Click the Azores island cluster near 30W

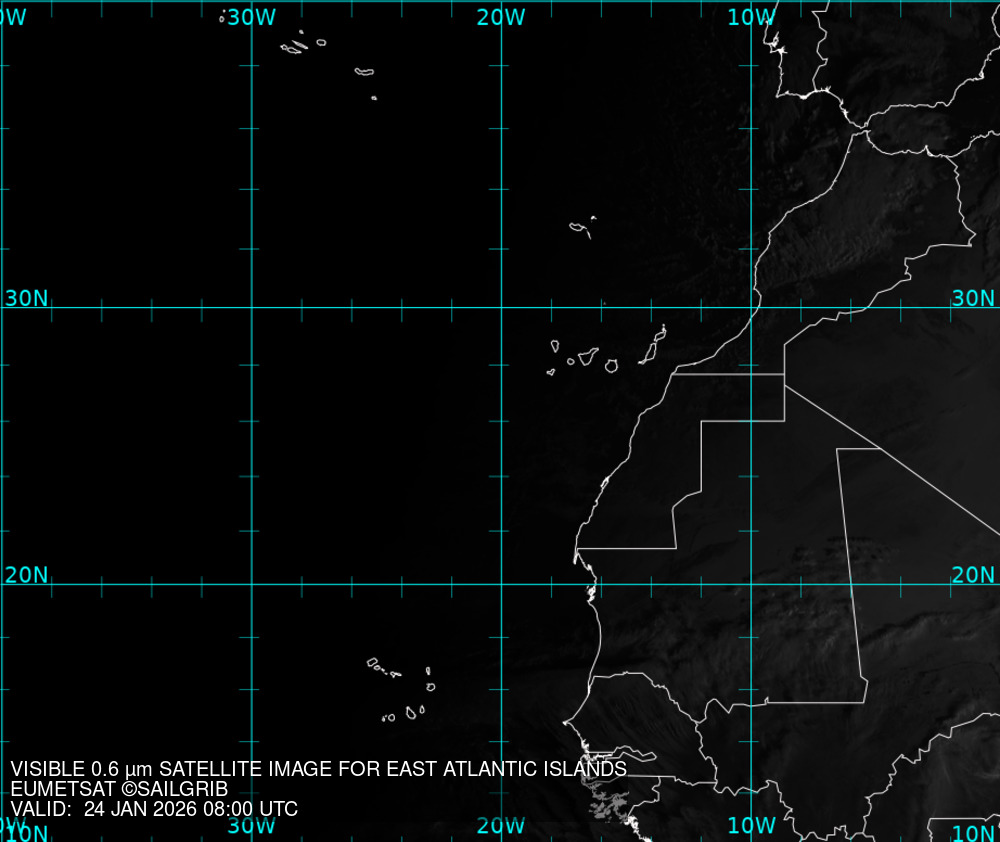(x=293, y=47)
